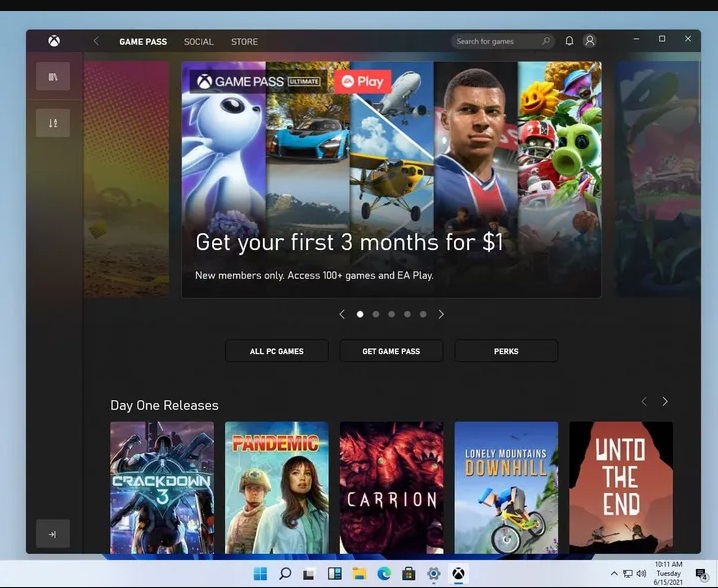Click the All PC Games button
Viewport: 718px width, 588px height.
point(276,351)
